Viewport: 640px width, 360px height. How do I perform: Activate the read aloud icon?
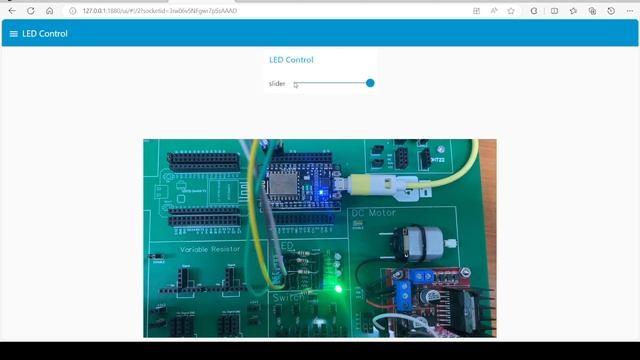[494, 11]
